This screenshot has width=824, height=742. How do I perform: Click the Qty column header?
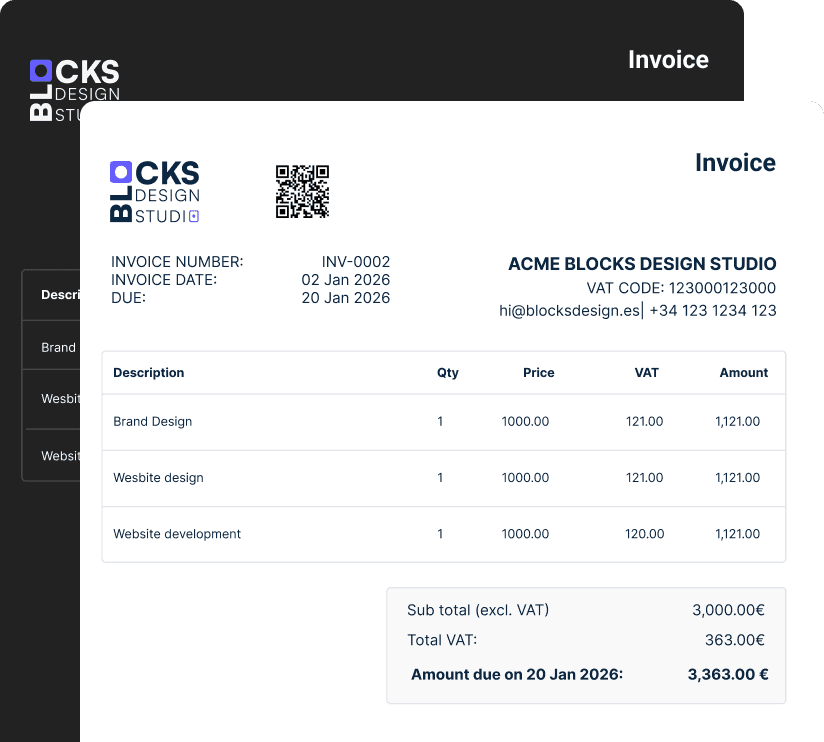(x=448, y=373)
